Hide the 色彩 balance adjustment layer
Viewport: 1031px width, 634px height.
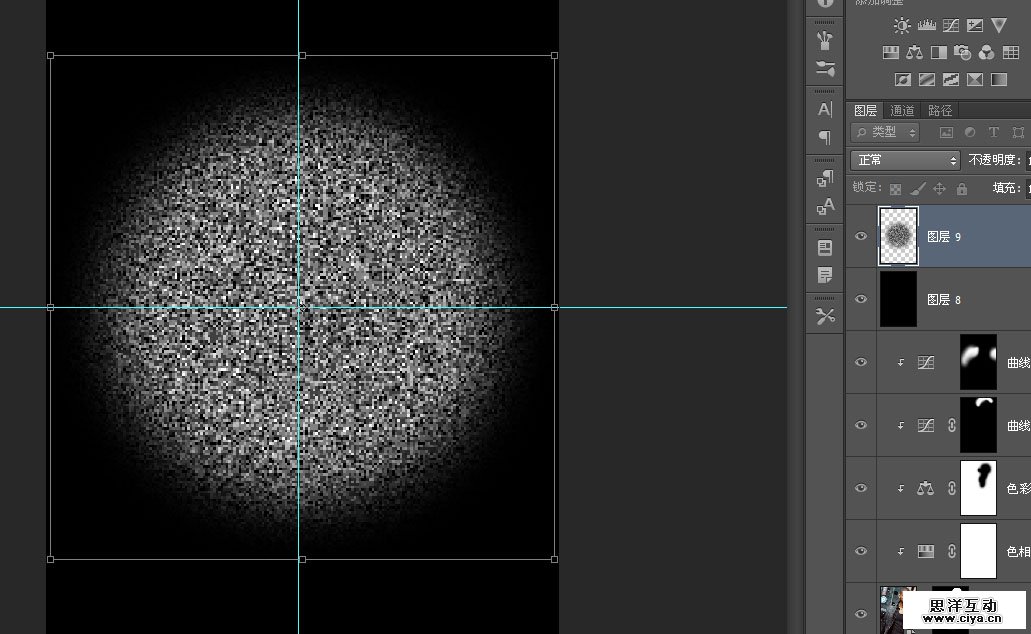861,488
